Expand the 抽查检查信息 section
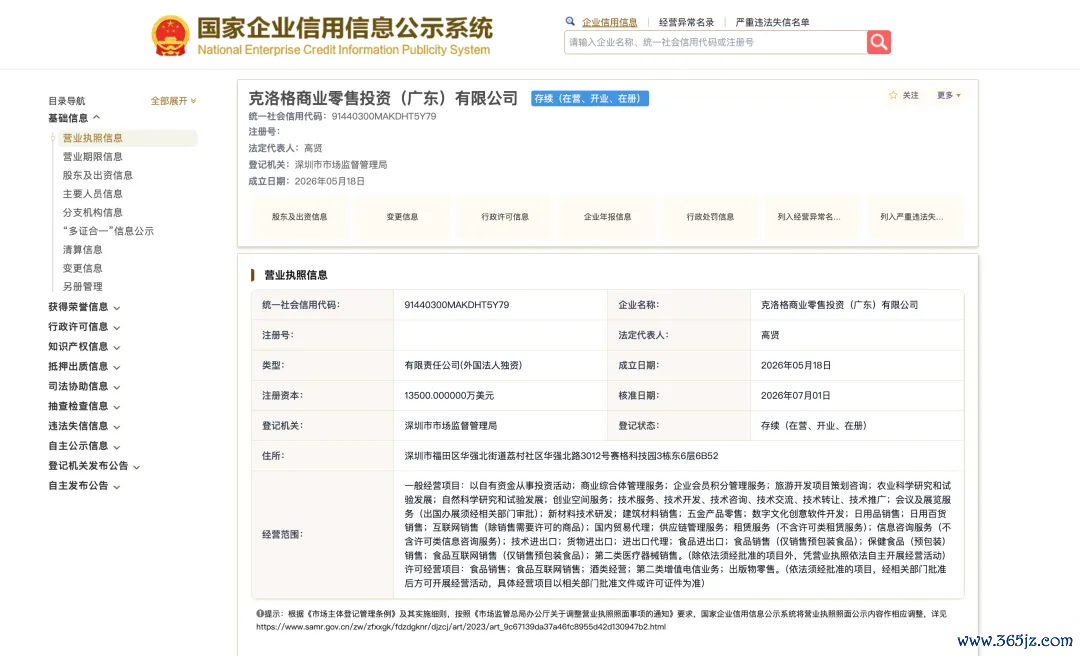 pos(84,407)
